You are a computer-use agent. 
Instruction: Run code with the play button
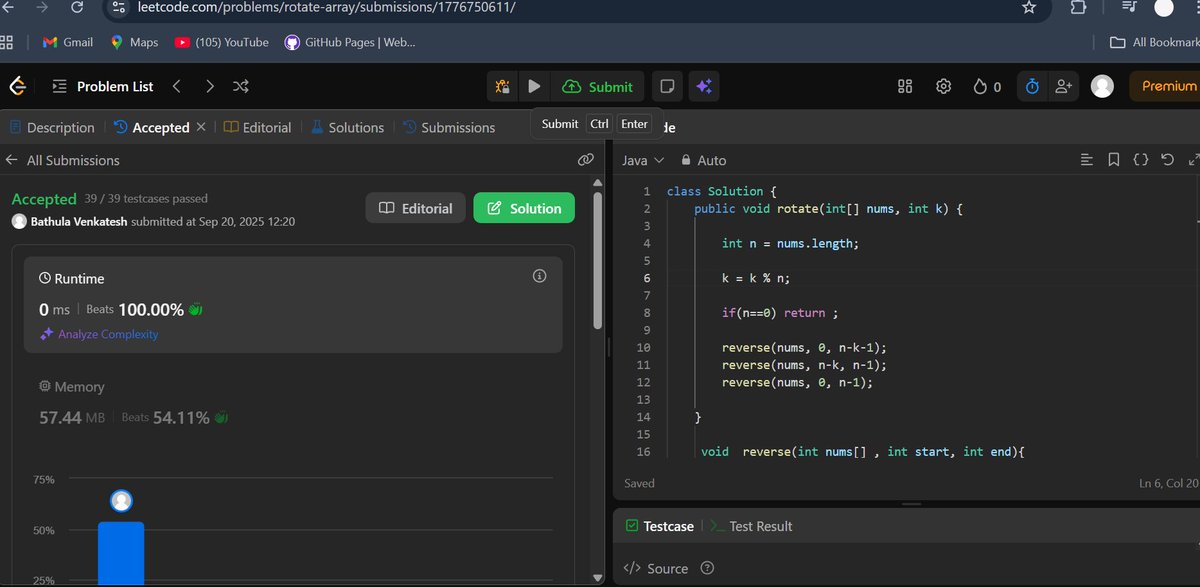pyautogui.click(x=534, y=87)
